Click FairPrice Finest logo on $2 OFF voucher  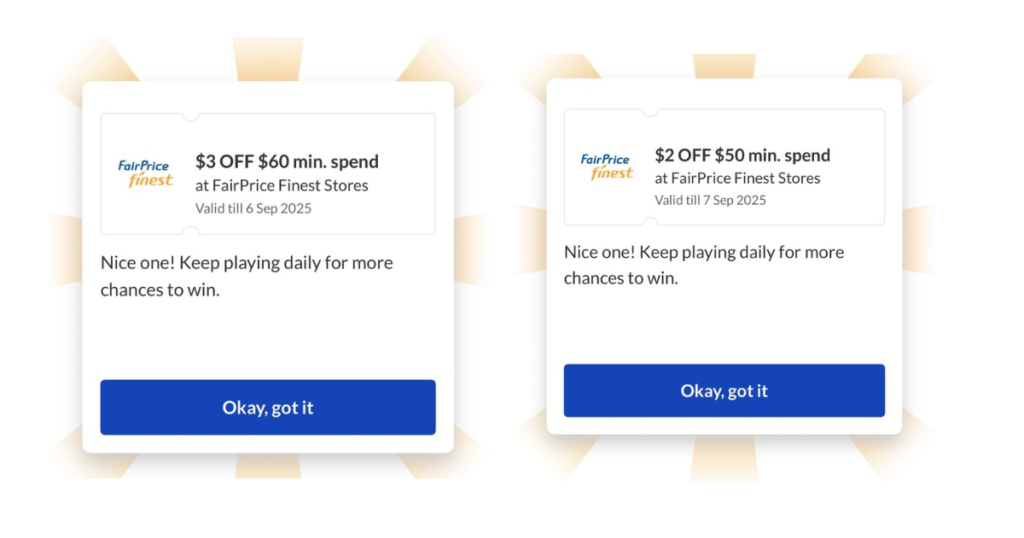click(x=606, y=166)
